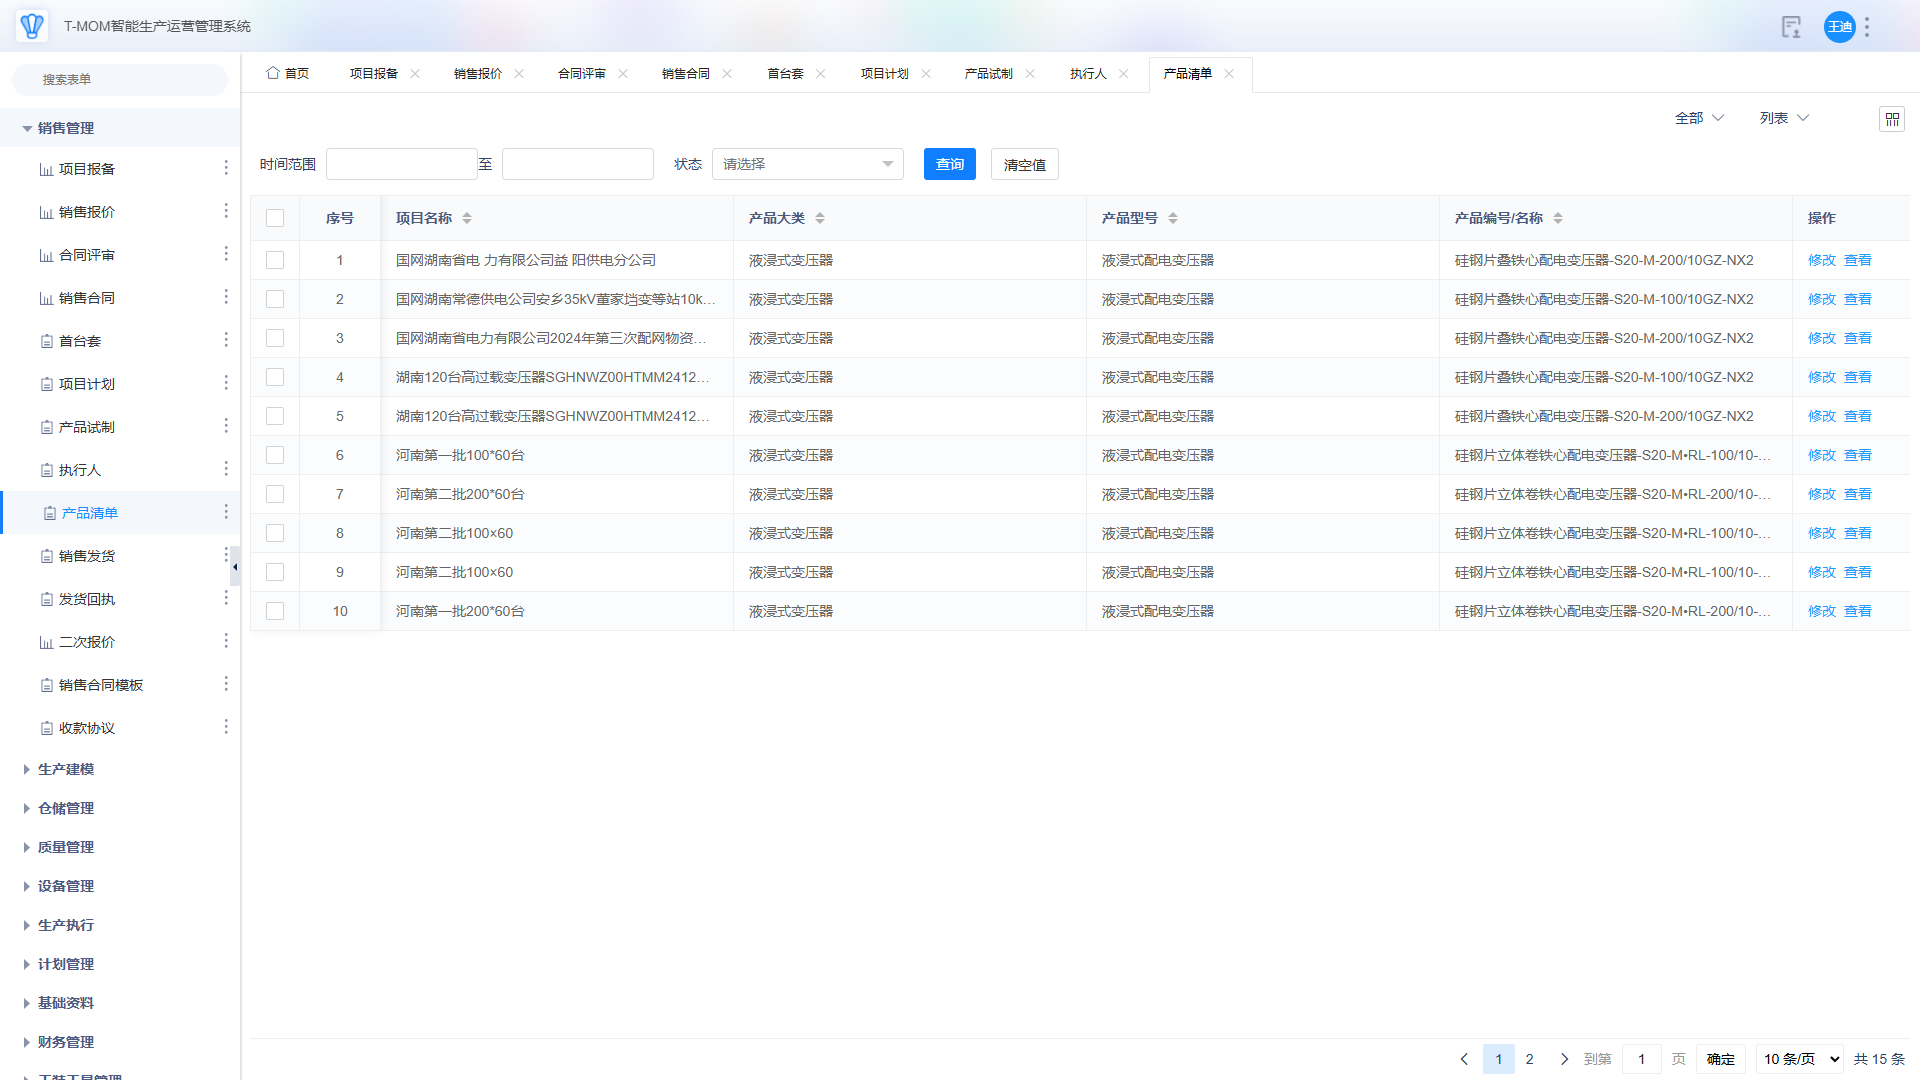The height and width of the screenshot is (1080, 1920).
Task: Click the blue 查询 button
Action: click(949, 164)
